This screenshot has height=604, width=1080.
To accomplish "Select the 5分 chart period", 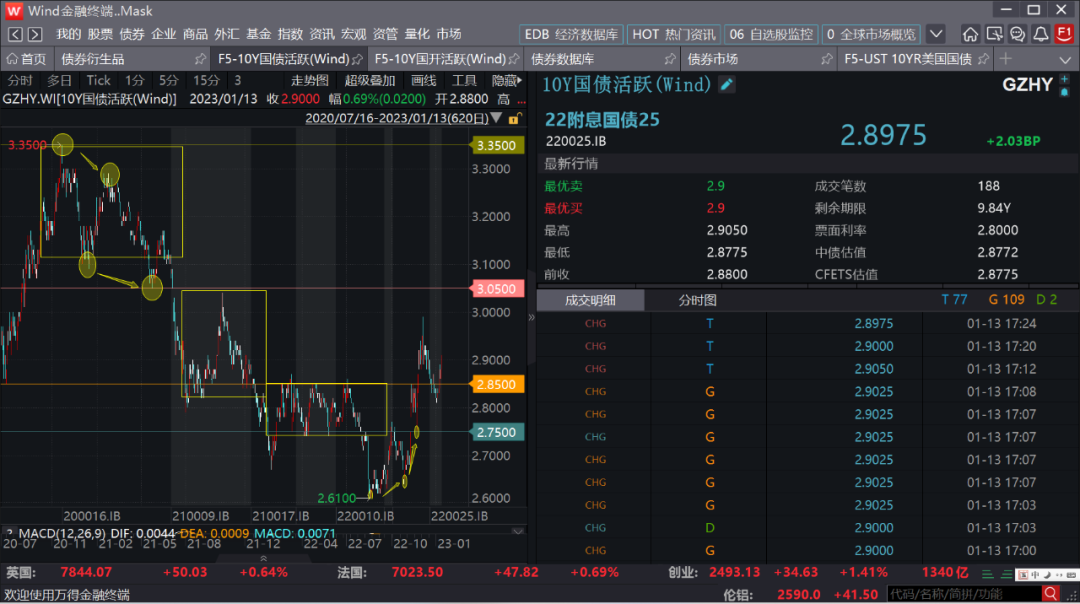I will pos(168,81).
